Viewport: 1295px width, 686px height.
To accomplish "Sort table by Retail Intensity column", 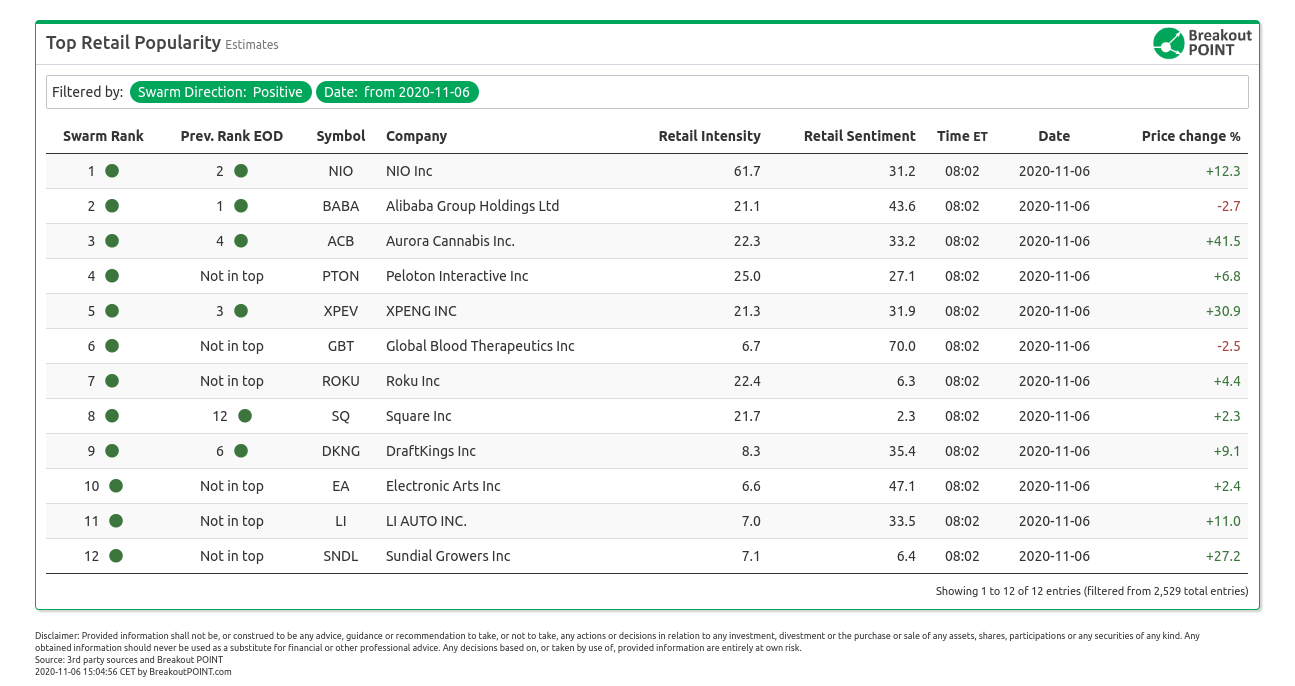I will point(709,136).
